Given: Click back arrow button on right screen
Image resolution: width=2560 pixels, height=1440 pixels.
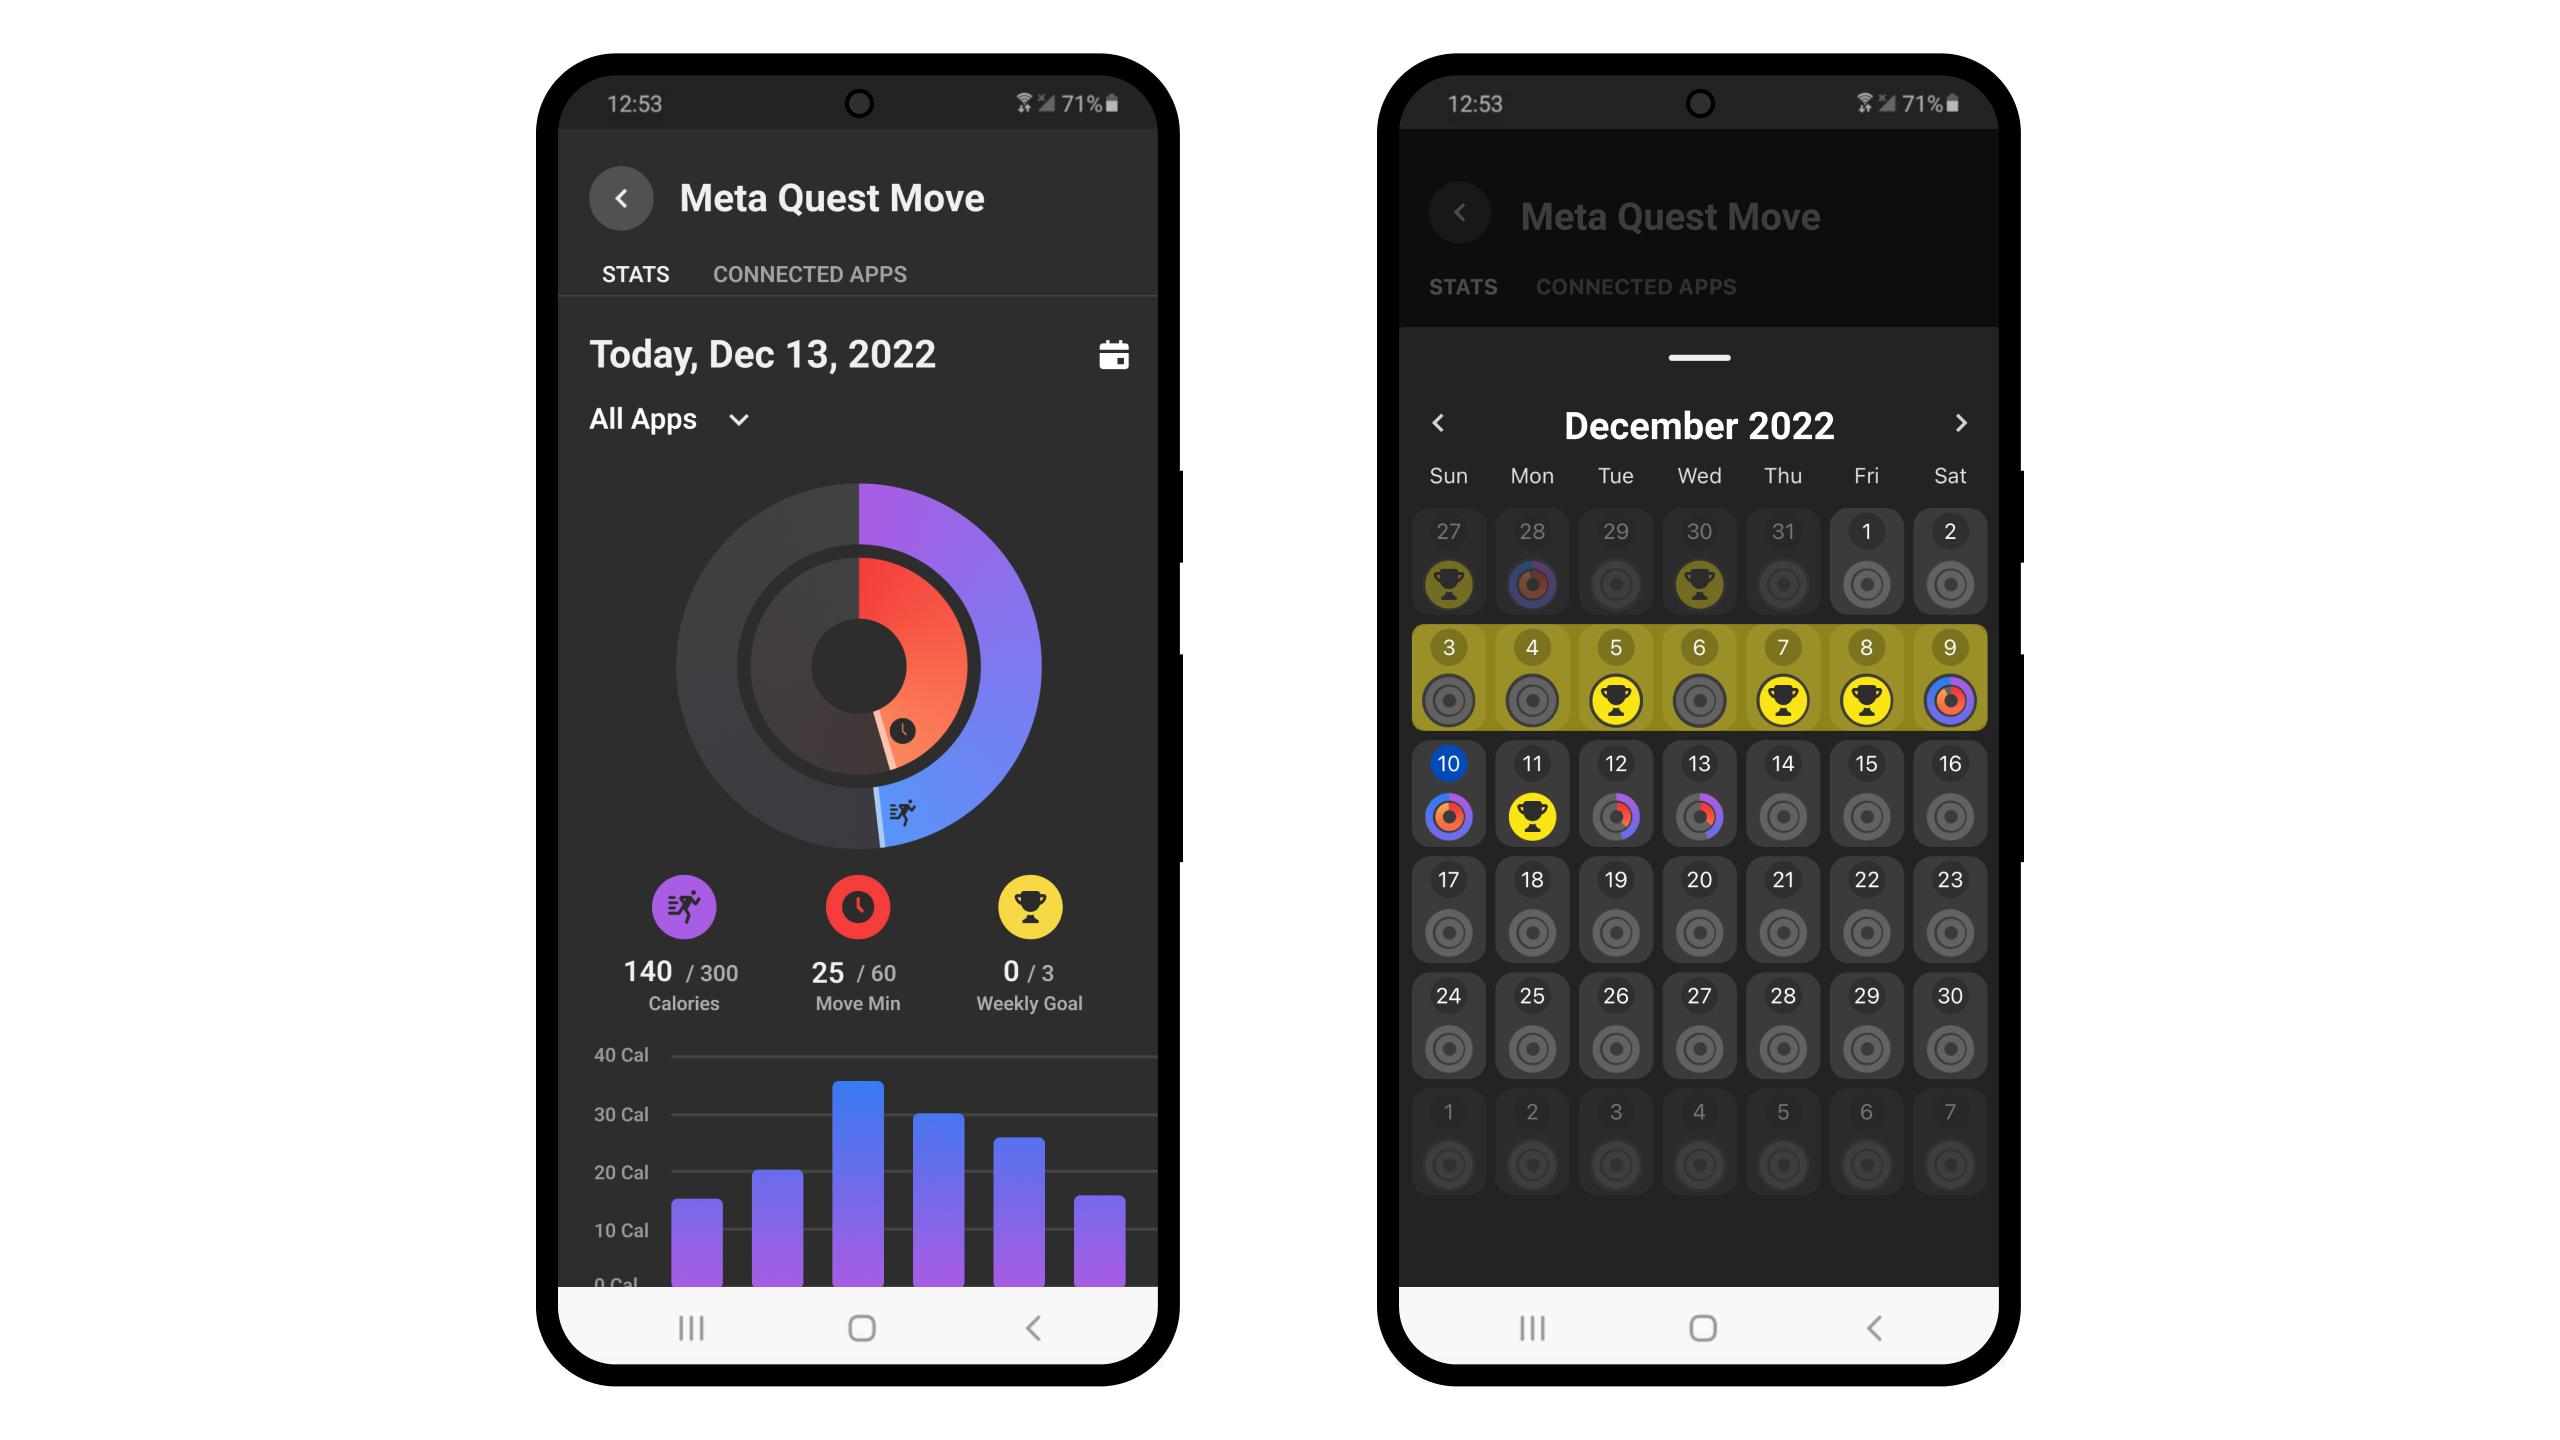Looking at the screenshot, I should point(1461,213).
